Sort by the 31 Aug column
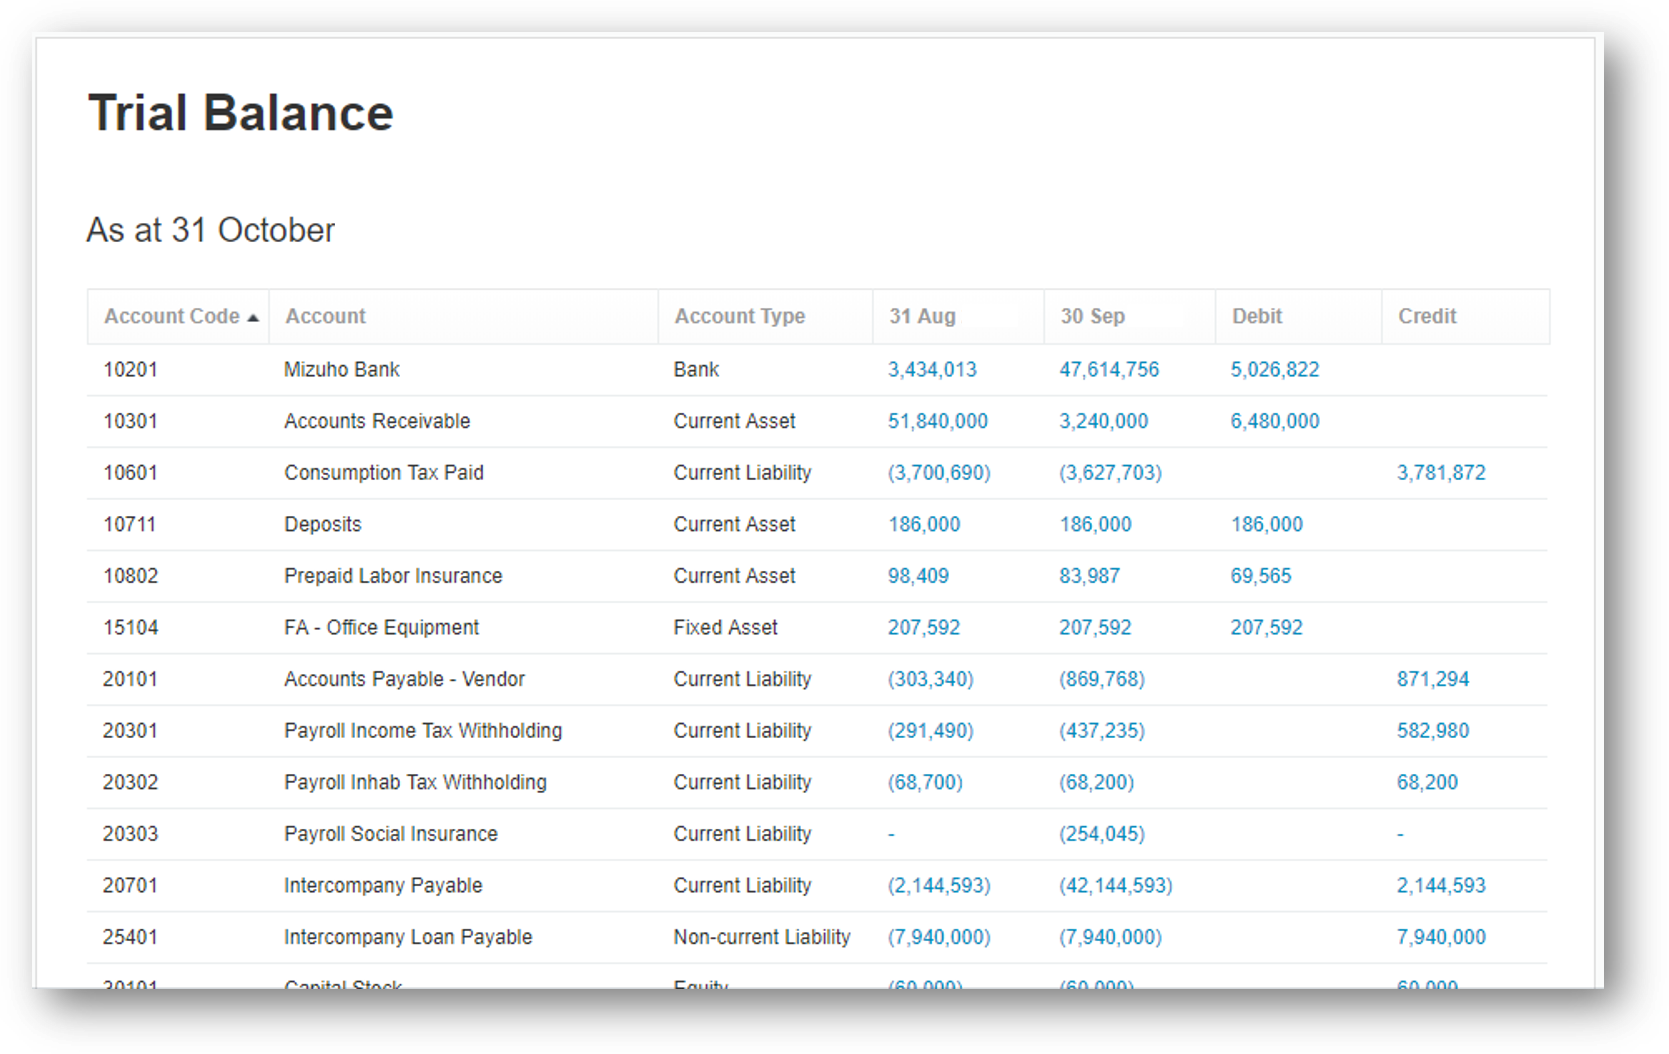1669x1054 pixels. (920, 316)
